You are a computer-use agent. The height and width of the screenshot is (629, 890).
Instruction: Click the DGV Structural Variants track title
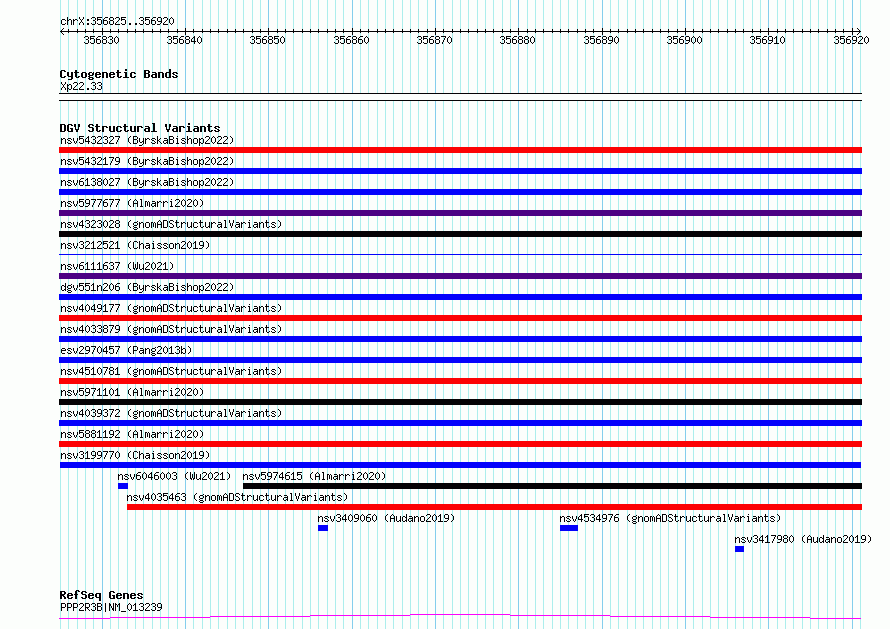(x=140, y=128)
